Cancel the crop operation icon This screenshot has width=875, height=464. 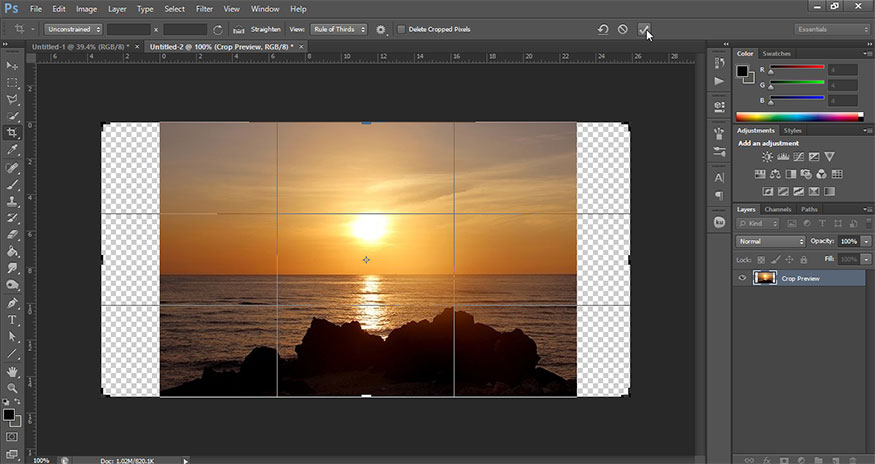(622, 30)
